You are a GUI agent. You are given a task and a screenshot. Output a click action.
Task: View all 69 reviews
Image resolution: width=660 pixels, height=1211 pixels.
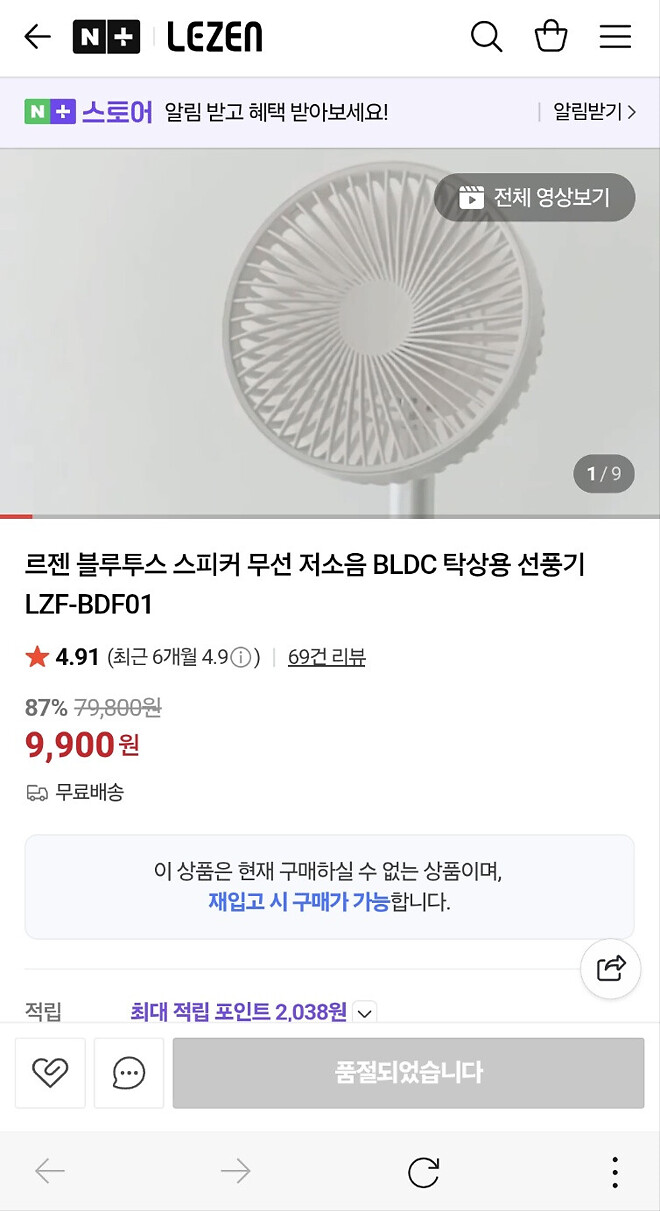[x=326, y=657]
